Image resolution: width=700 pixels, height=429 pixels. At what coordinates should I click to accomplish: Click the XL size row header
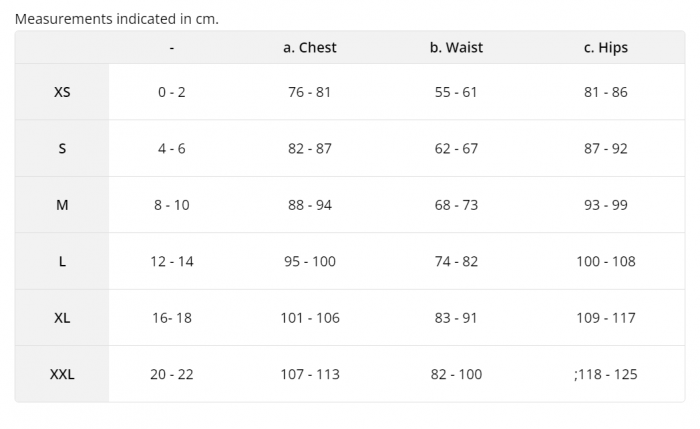point(62,318)
